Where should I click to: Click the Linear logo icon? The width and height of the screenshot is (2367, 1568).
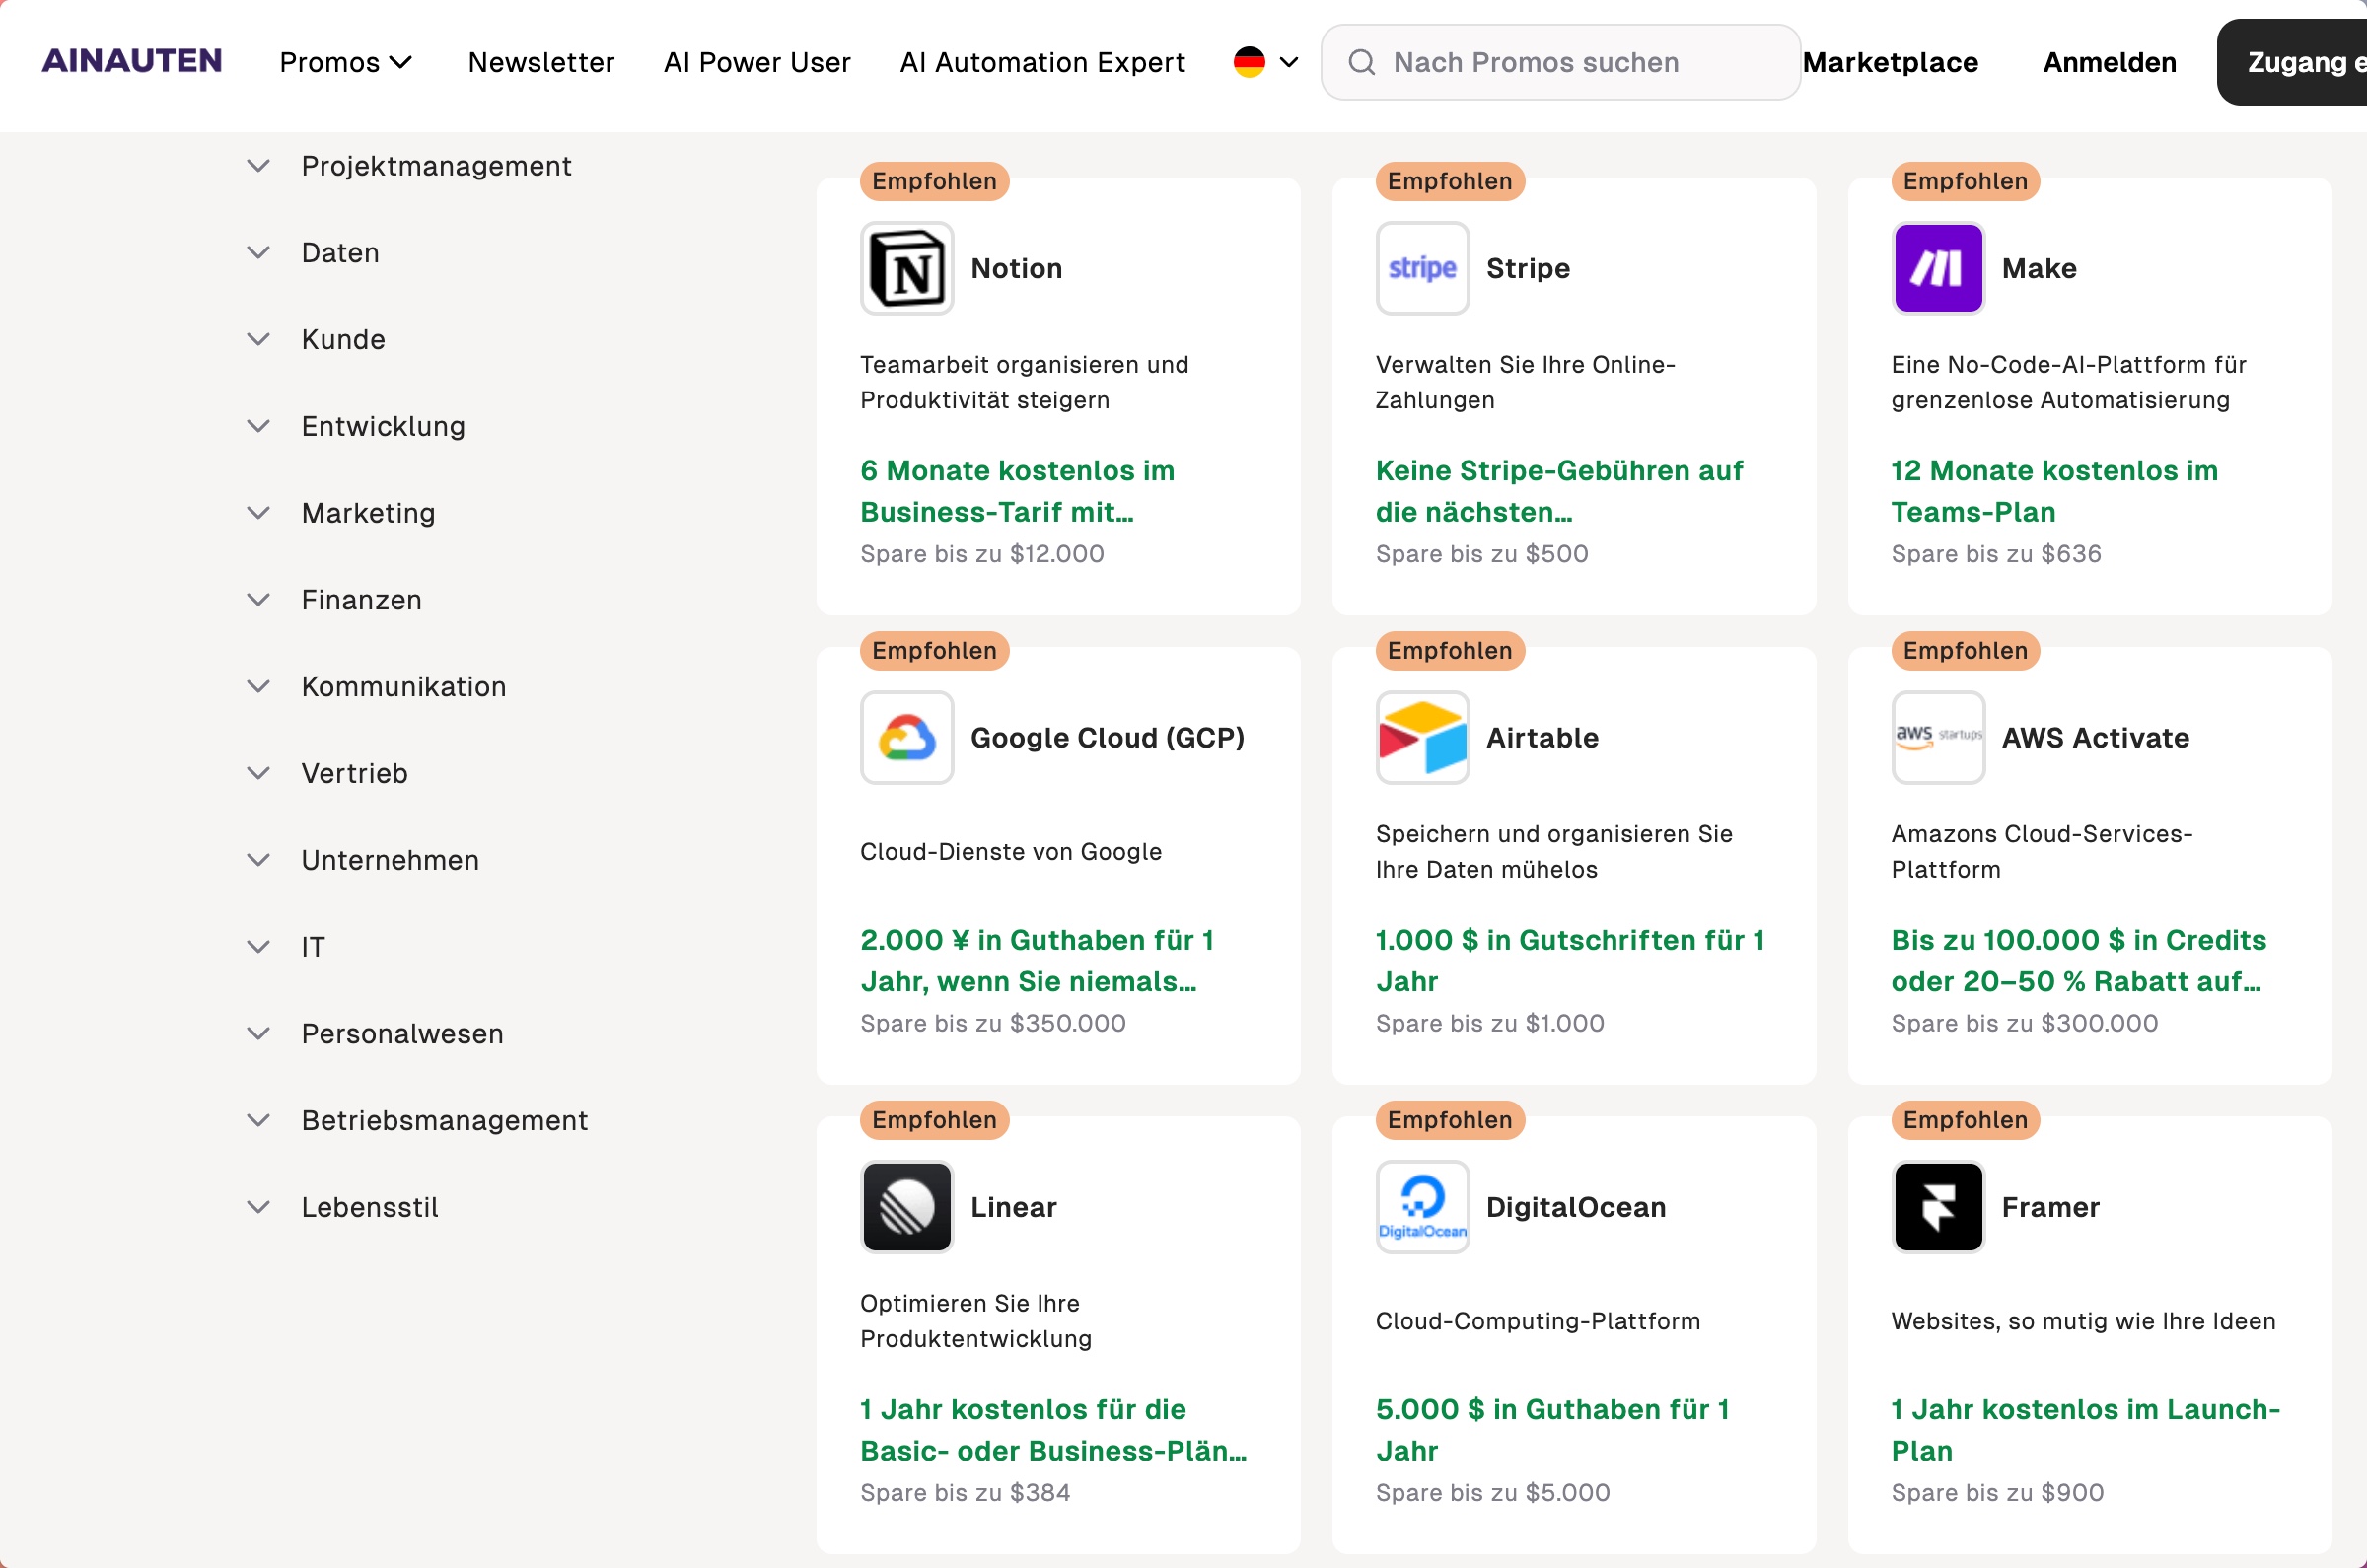tap(907, 1207)
